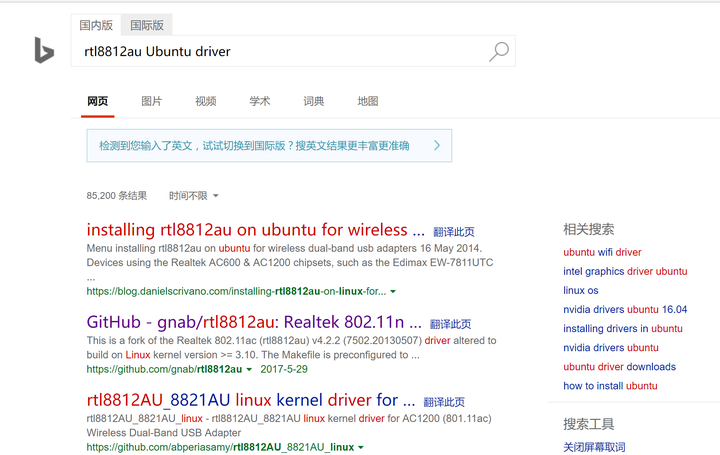The height and width of the screenshot is (455, 720).
Task: Open the 地图 results tab
Action: (x=368, y=101)
